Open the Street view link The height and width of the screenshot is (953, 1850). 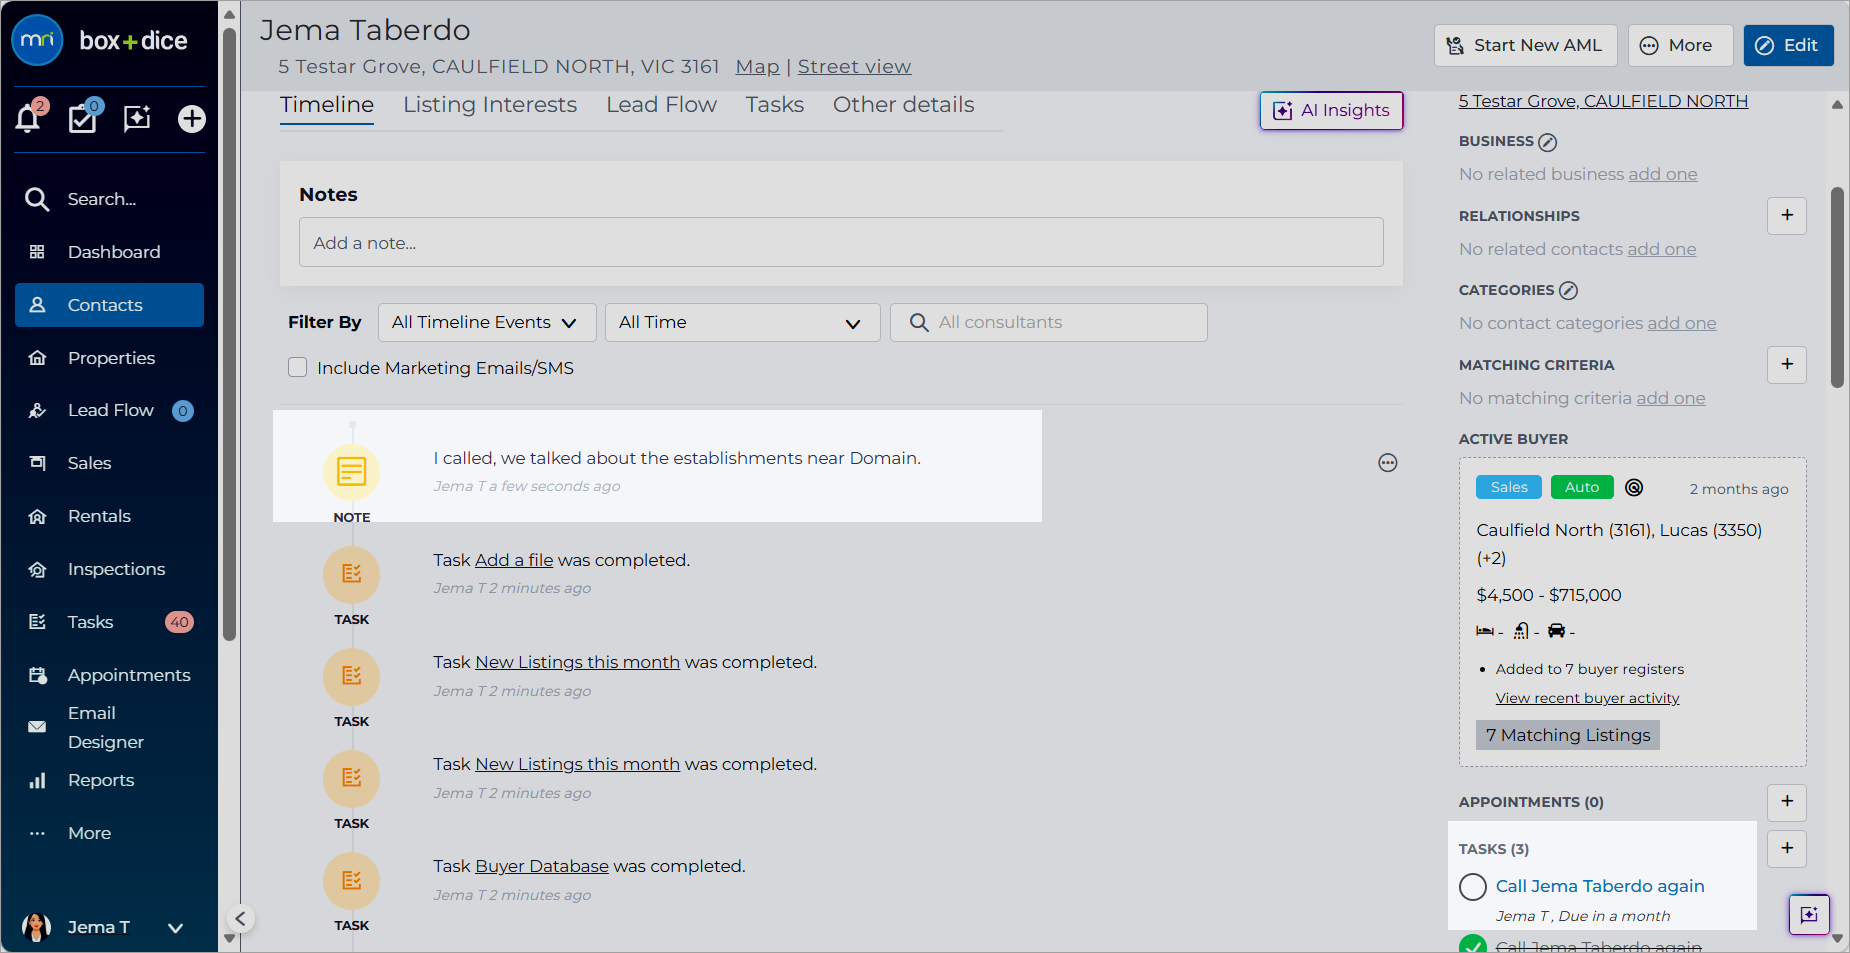point(854,67)
